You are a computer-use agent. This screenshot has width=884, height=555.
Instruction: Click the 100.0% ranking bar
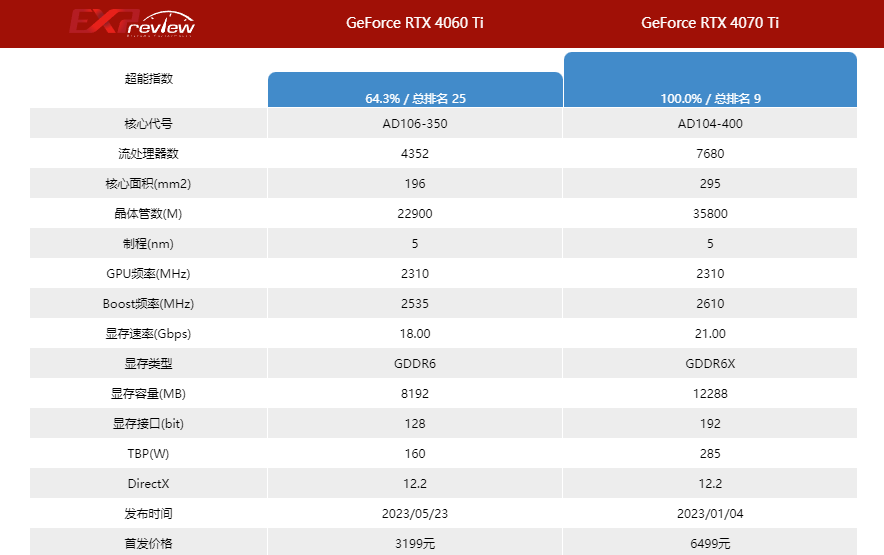tap(710, 80)
